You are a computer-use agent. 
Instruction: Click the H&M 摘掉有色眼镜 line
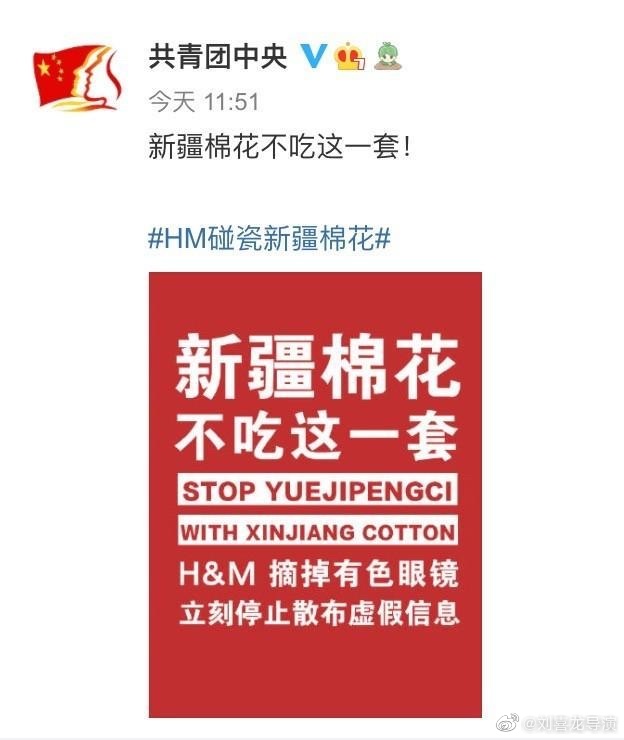pyautogui.click(x=319, y=574)
